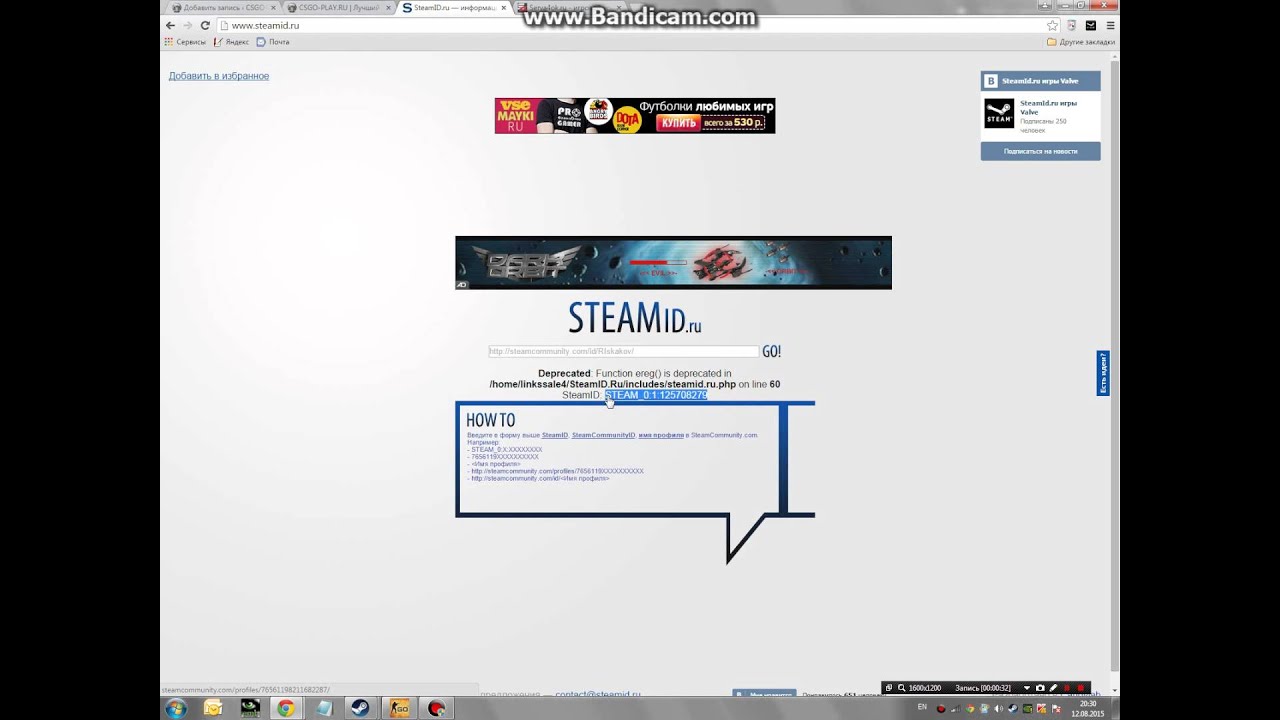Open the Сервисы apps shortcut
The height and width of the screenshot is (720, 1280).
point(185,42)
